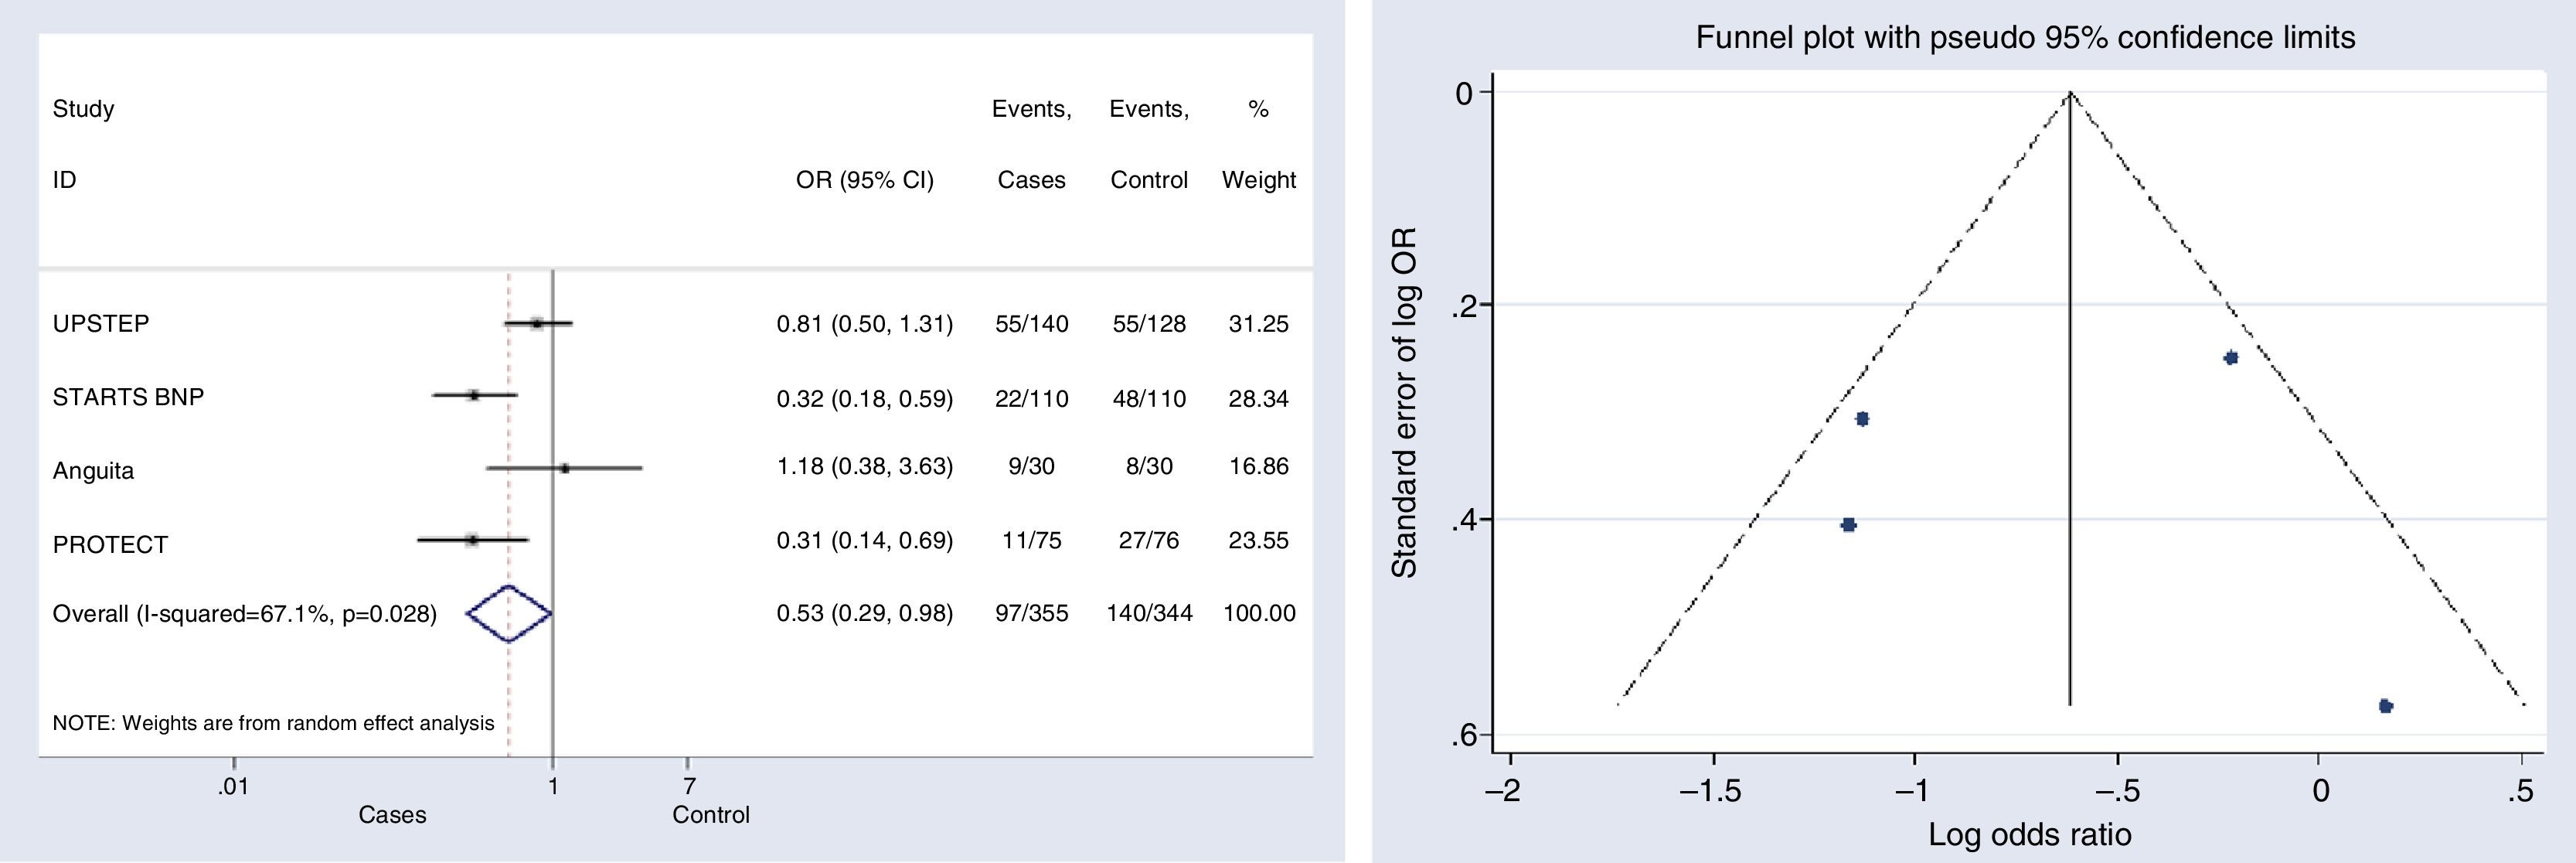Click the Overall I-squared summary text
This screenshot has height=863, width=2576.
click(244, 614)
